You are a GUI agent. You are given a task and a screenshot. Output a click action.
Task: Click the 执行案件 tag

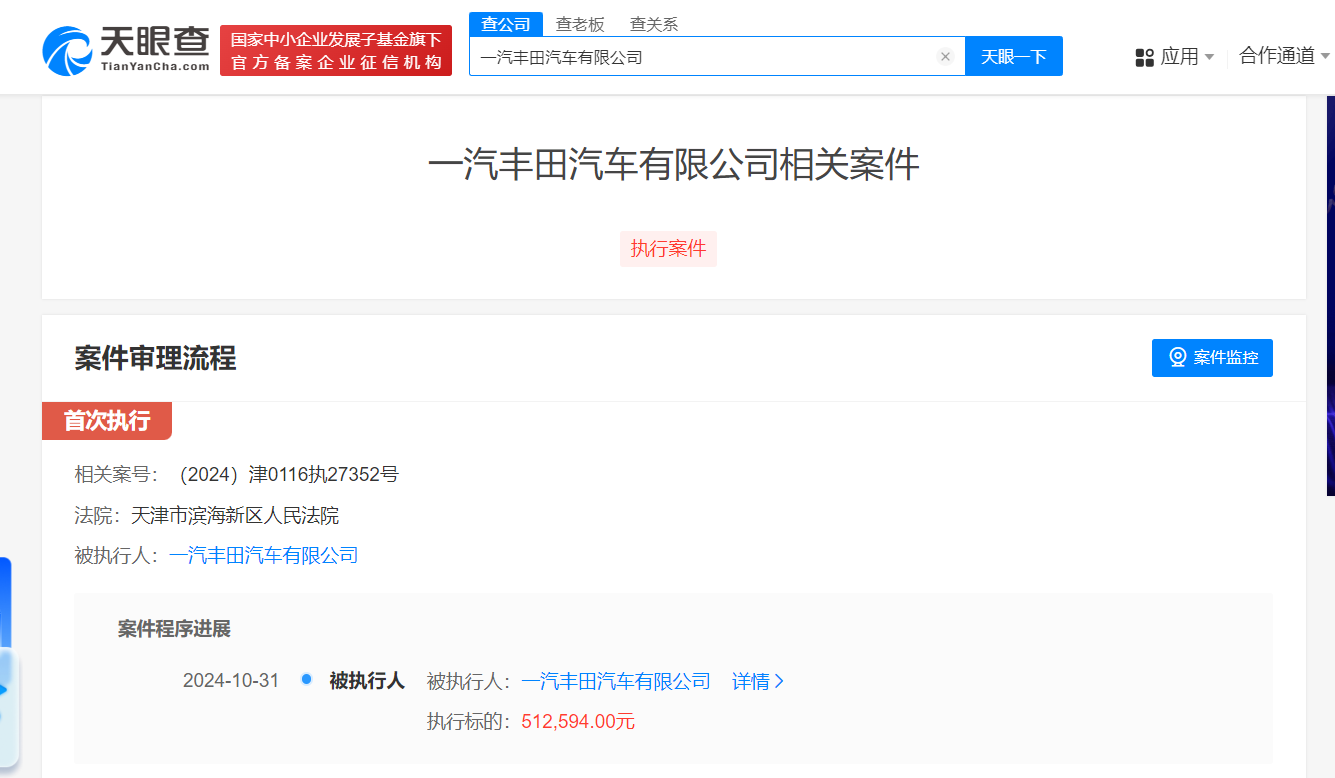click(x=668, y=249)
